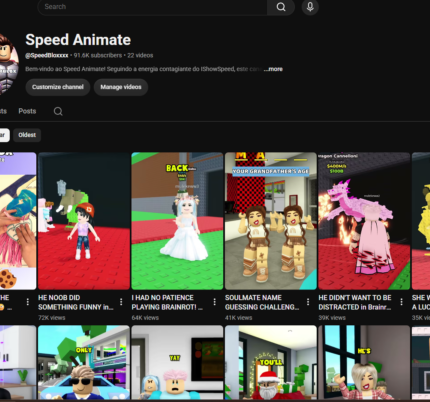Click the 72K views text
430x402 pixels.
pos(51,318)
